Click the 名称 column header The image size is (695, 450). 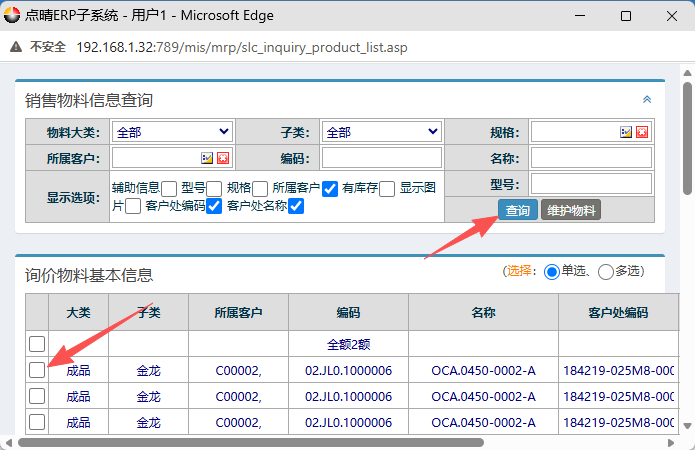coord(484,313)
